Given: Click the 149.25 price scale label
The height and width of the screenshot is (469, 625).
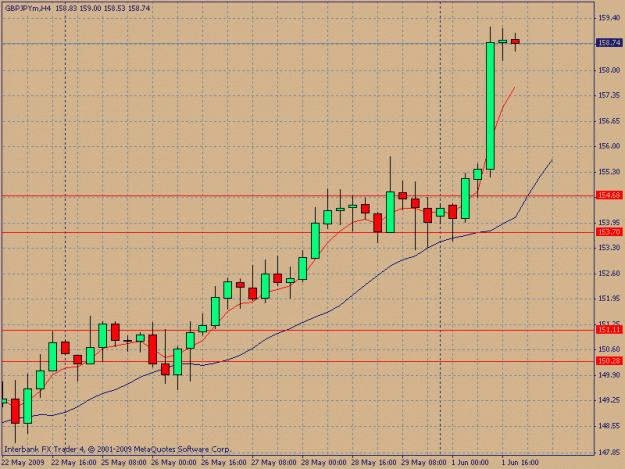Looking at the screenshot, I should click(x=609, y=400).
